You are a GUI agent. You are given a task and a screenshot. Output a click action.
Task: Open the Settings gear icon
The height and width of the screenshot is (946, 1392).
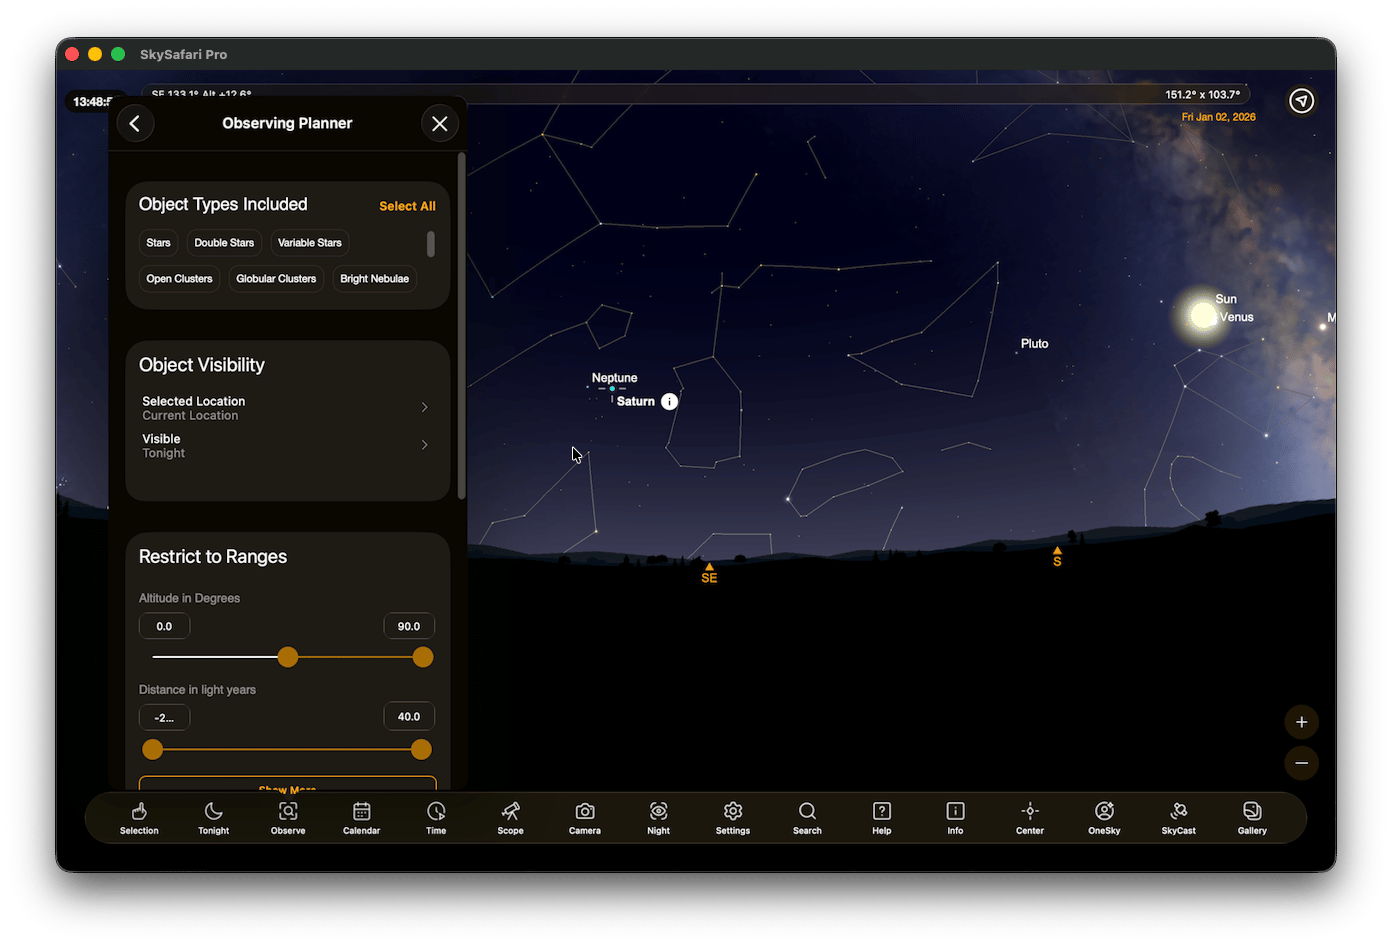tap(733, 818)
